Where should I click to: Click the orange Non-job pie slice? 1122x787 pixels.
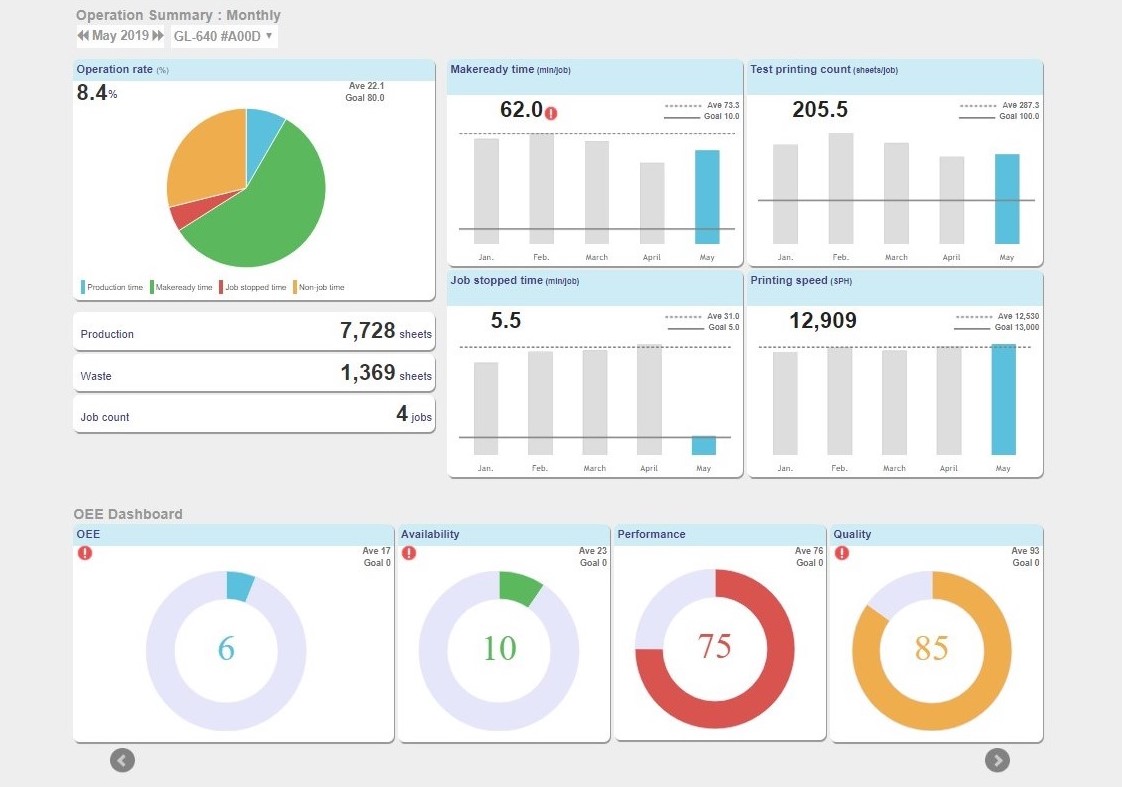pos(206,161)
